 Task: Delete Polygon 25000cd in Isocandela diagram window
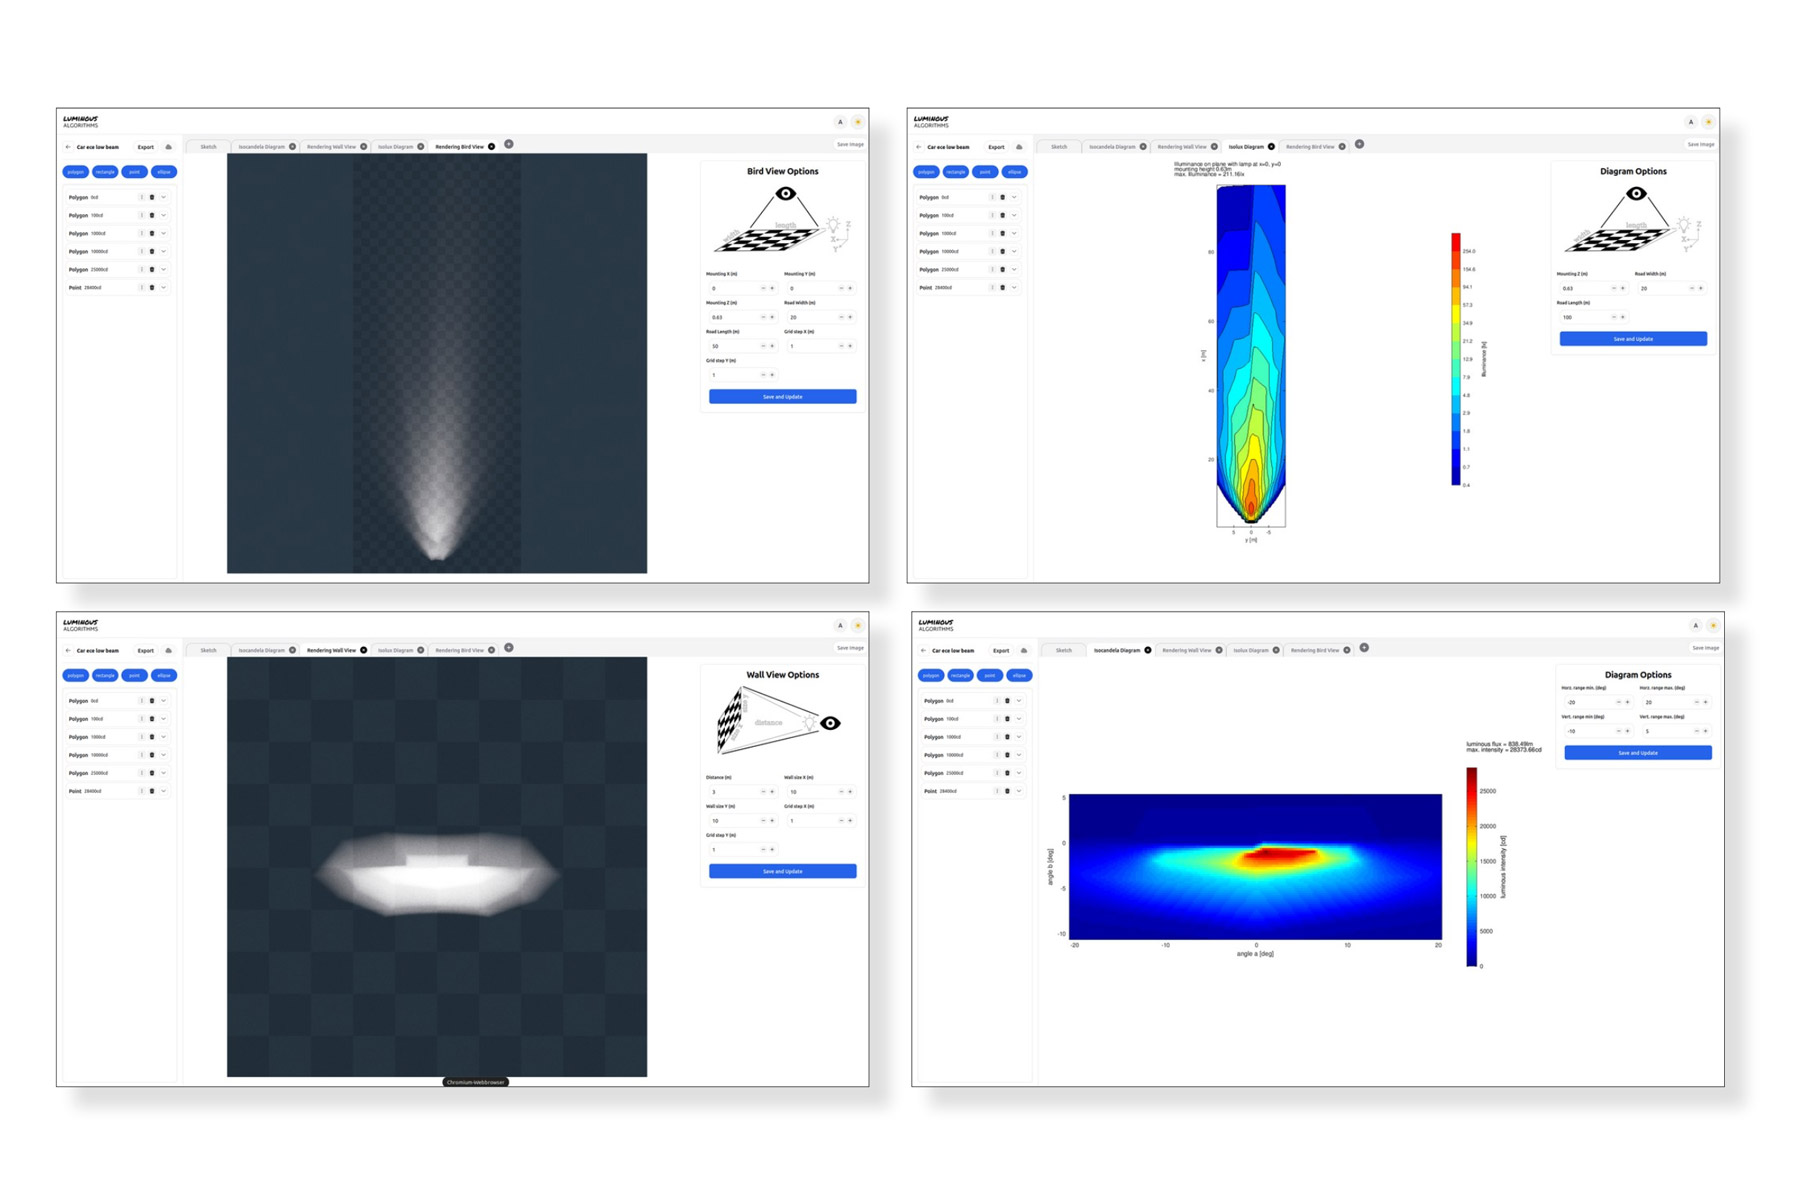coord(1007,773)
